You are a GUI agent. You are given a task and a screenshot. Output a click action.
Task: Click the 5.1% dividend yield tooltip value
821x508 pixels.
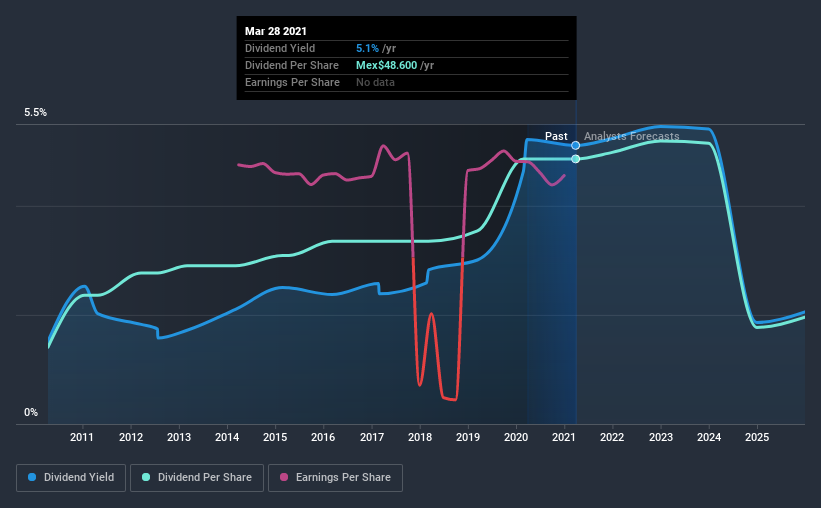coord(367,48)
